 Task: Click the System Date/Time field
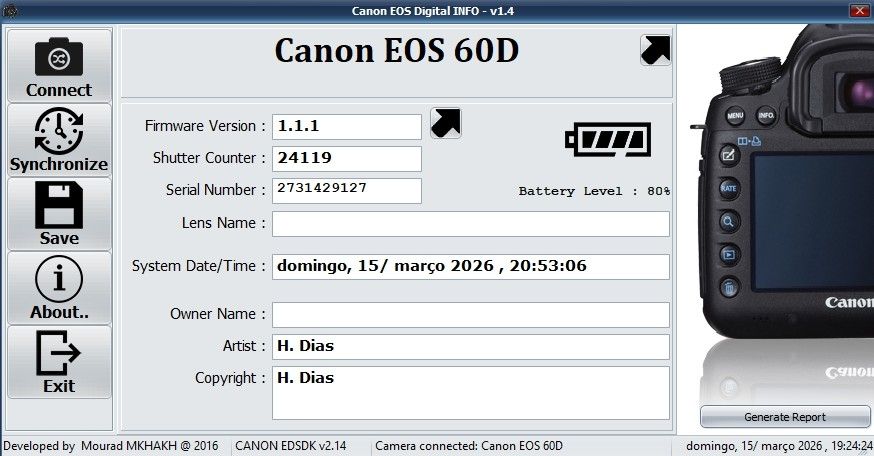tap(471, 267)
